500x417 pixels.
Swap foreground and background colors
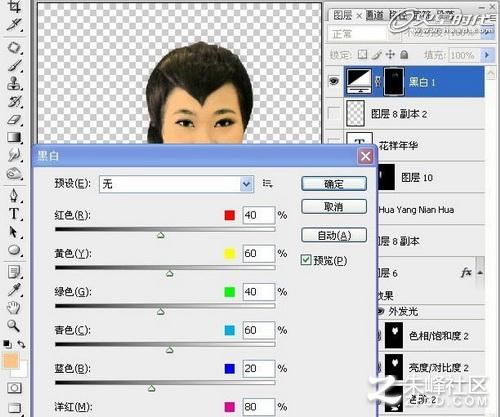[21, 343]
